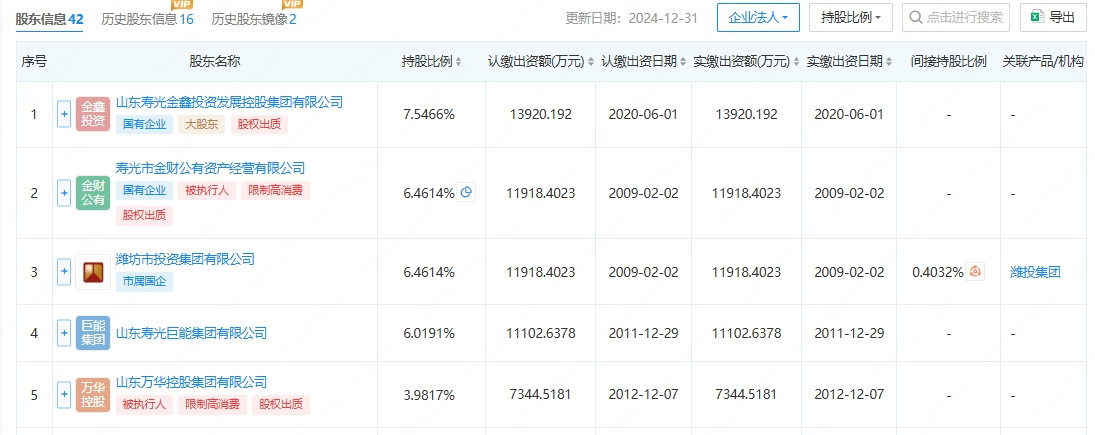1095x435 pixels.
Task: Click the 潍坊市投资集团 red logo
Action: click(93, 272)
